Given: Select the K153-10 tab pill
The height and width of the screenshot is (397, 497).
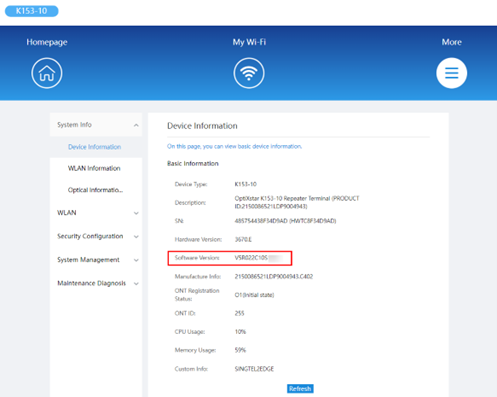Looking at the screenshot, I should tap(32, 11).
